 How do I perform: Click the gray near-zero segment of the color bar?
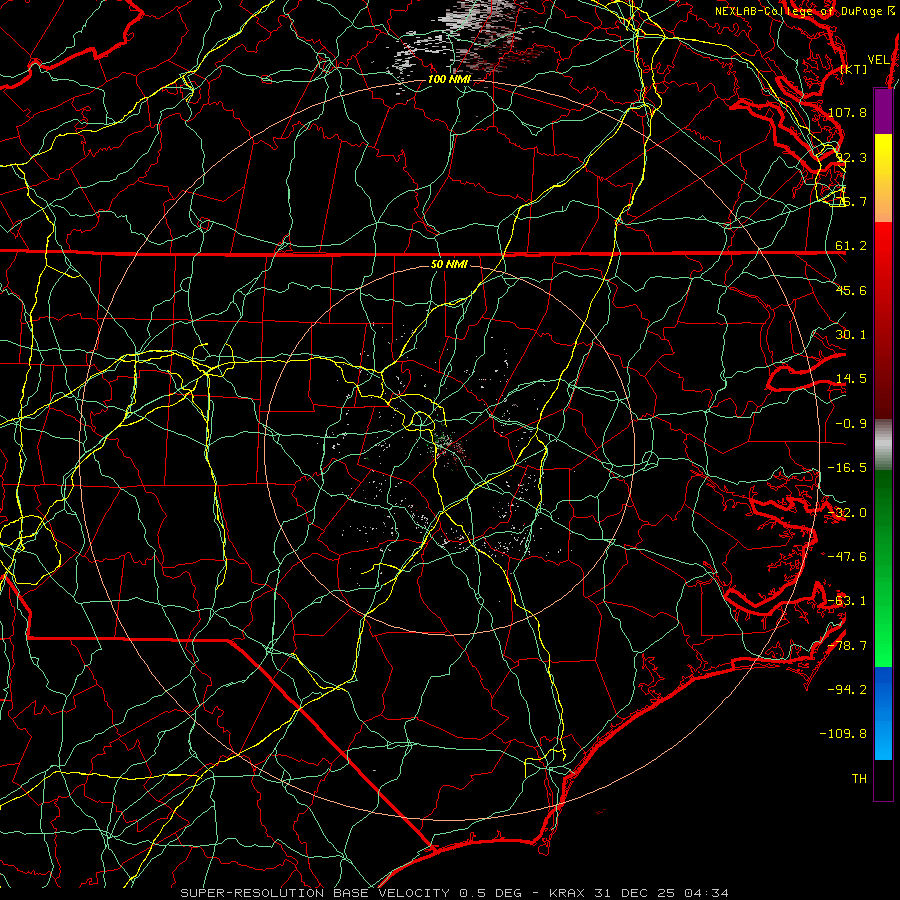(x=883, y=445)
